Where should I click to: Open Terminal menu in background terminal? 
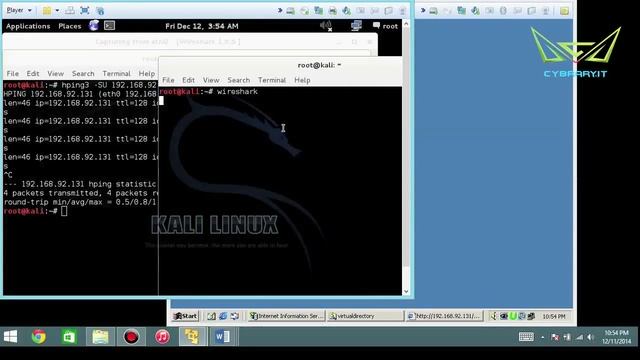pyautogui.click(x=116, y=73)
